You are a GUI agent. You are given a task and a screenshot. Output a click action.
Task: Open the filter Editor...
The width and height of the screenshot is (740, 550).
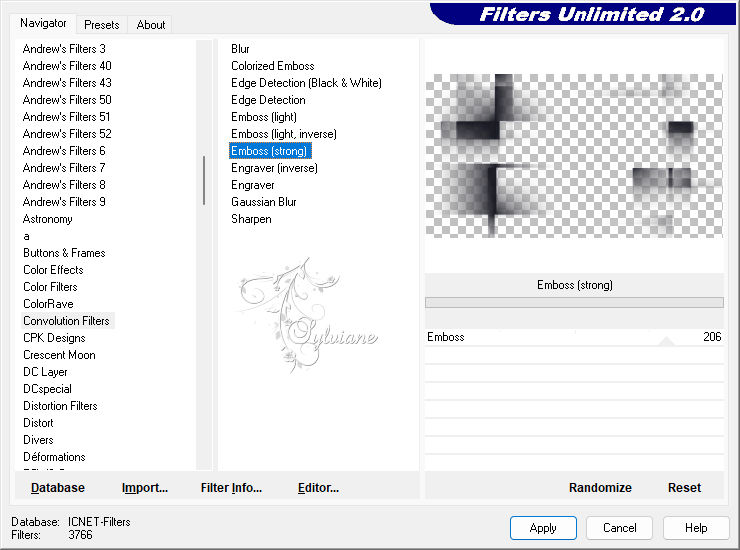coord(318,488)
